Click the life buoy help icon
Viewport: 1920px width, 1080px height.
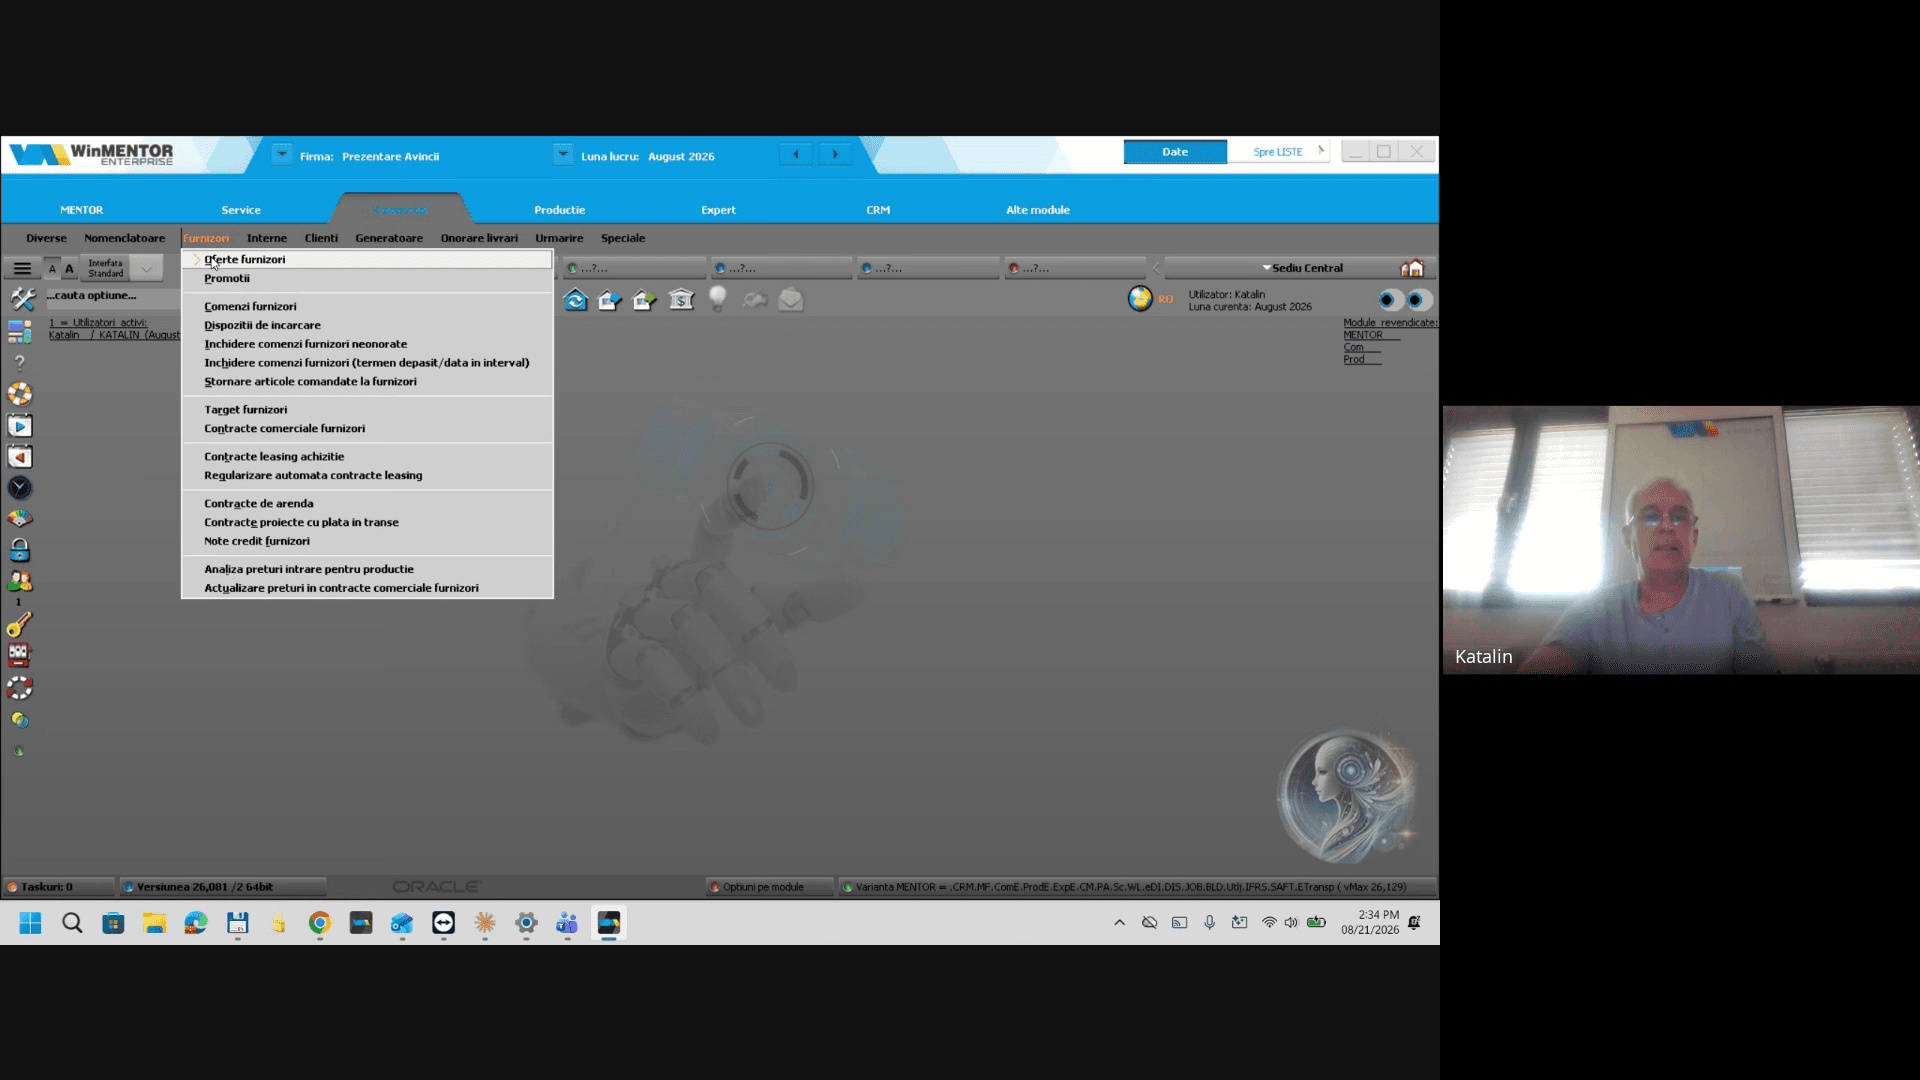[x=20, y=394]
